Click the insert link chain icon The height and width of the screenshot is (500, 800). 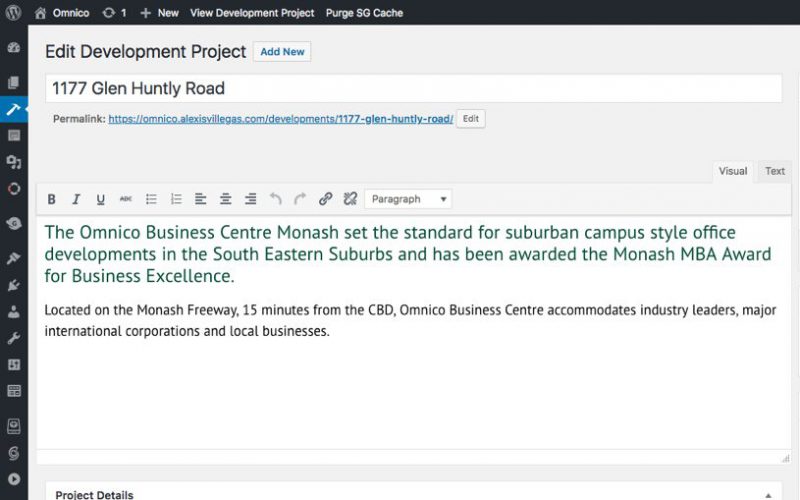point(326,199)
